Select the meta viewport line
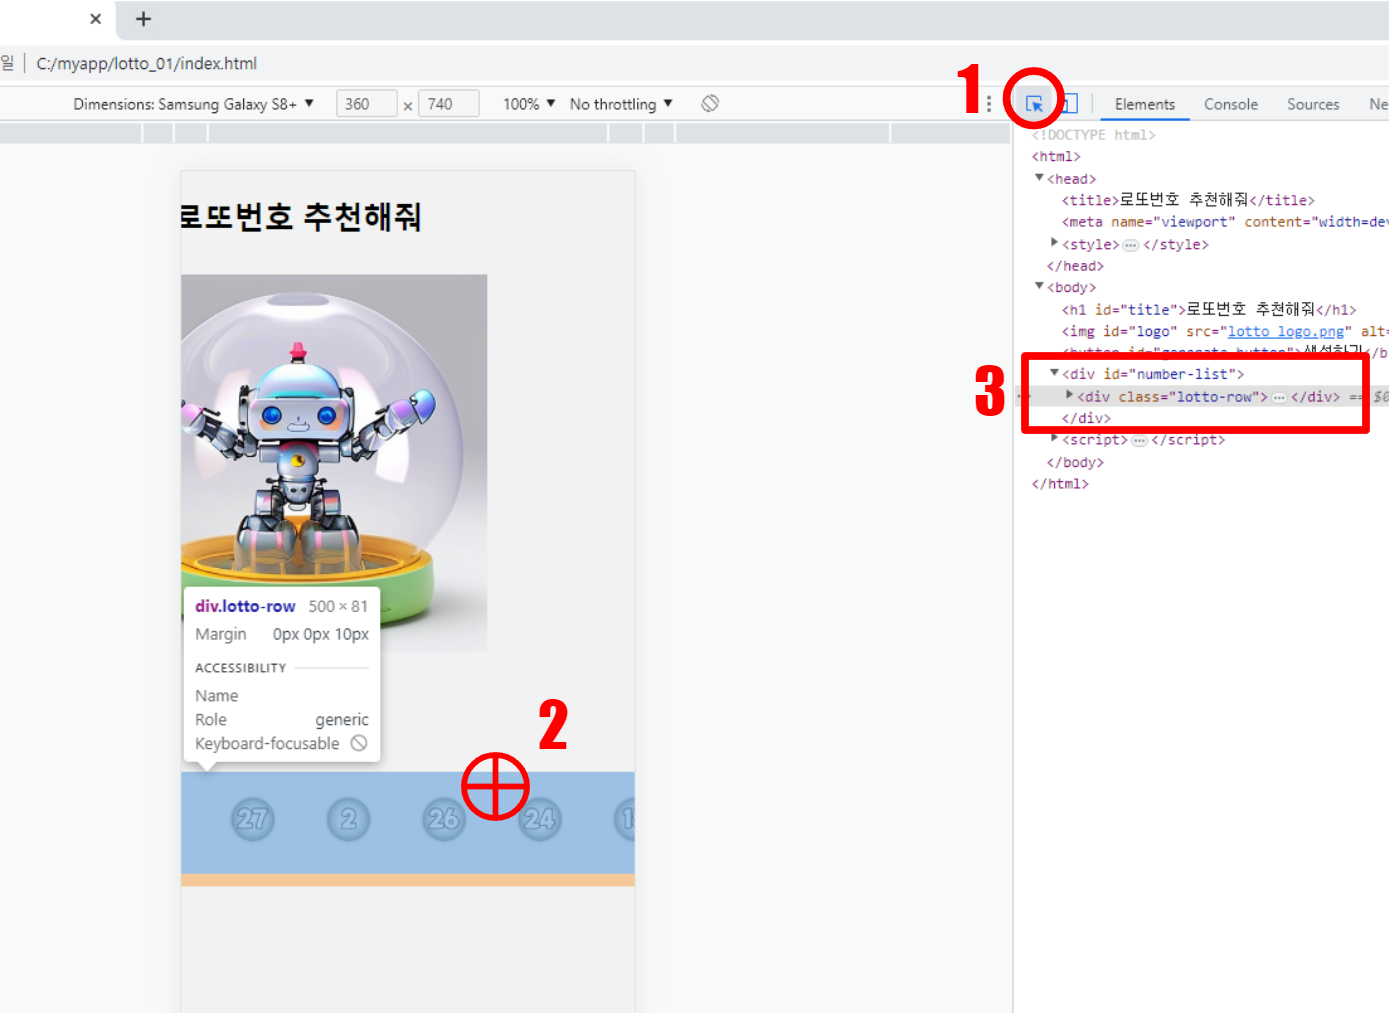Image resolution: width=1389 pixels, height=1013 pixels. 1225,222
